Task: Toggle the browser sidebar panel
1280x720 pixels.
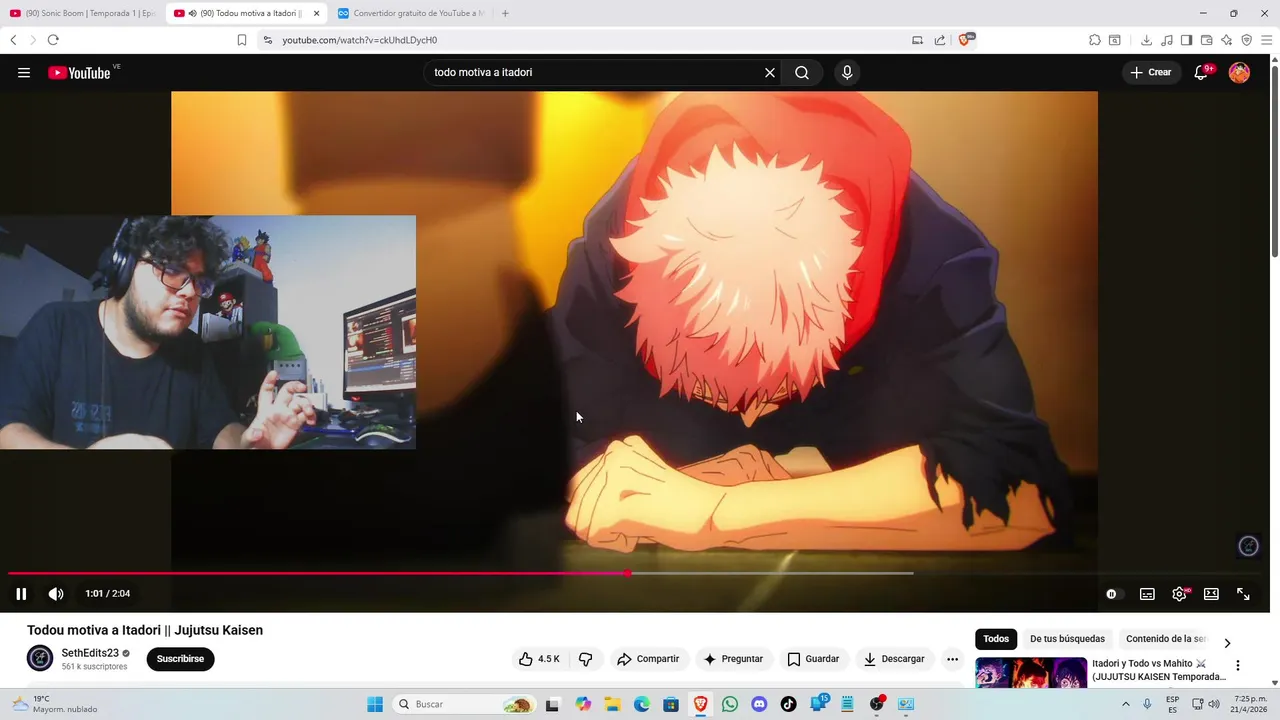Action: pos(1186,40)
